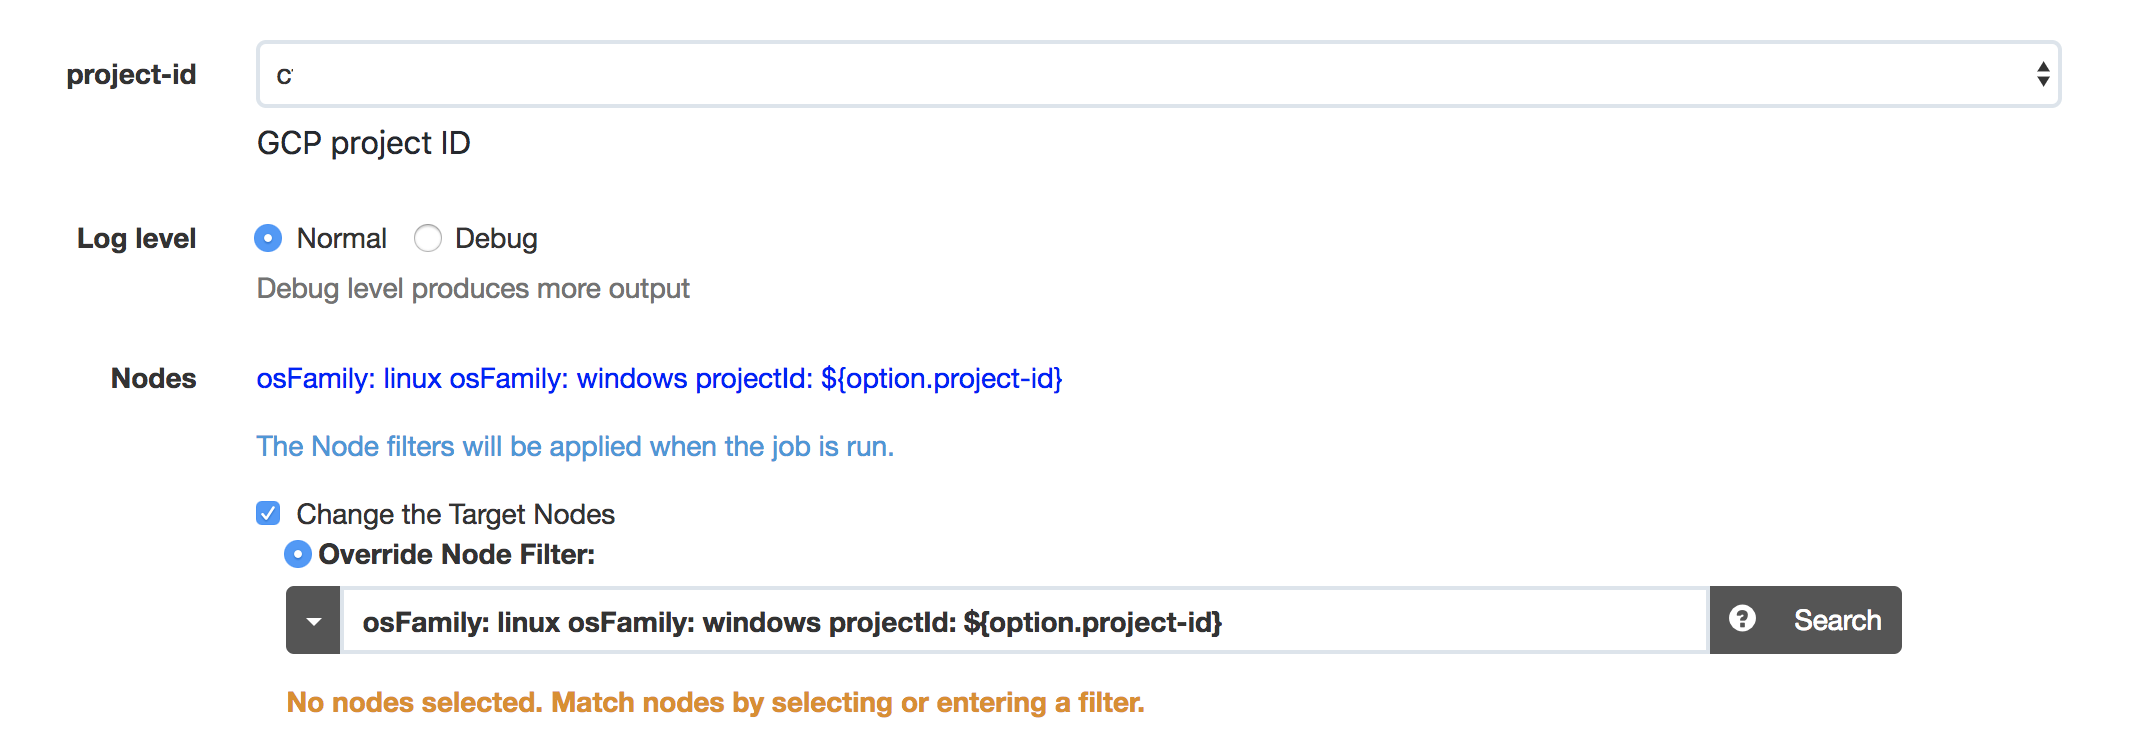Select the Normal log level

[268, 238]
